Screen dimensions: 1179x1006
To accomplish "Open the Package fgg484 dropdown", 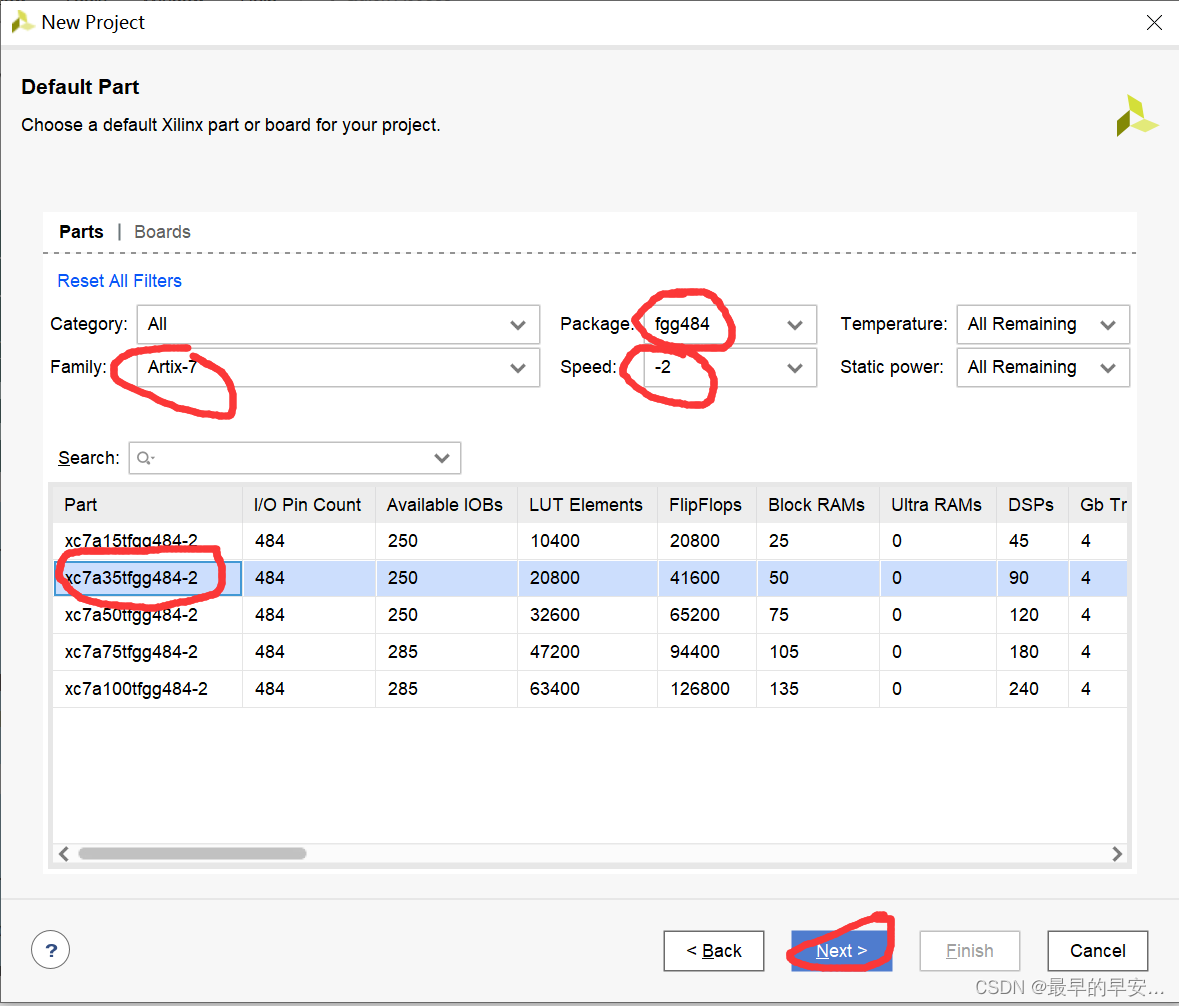I will [x=727, y=324].
